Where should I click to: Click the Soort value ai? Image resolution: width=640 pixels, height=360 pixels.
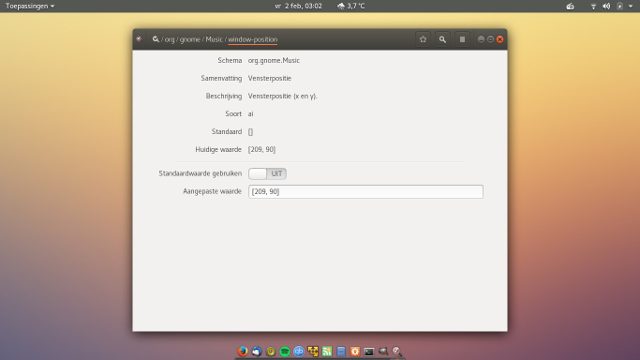point(251,114)
